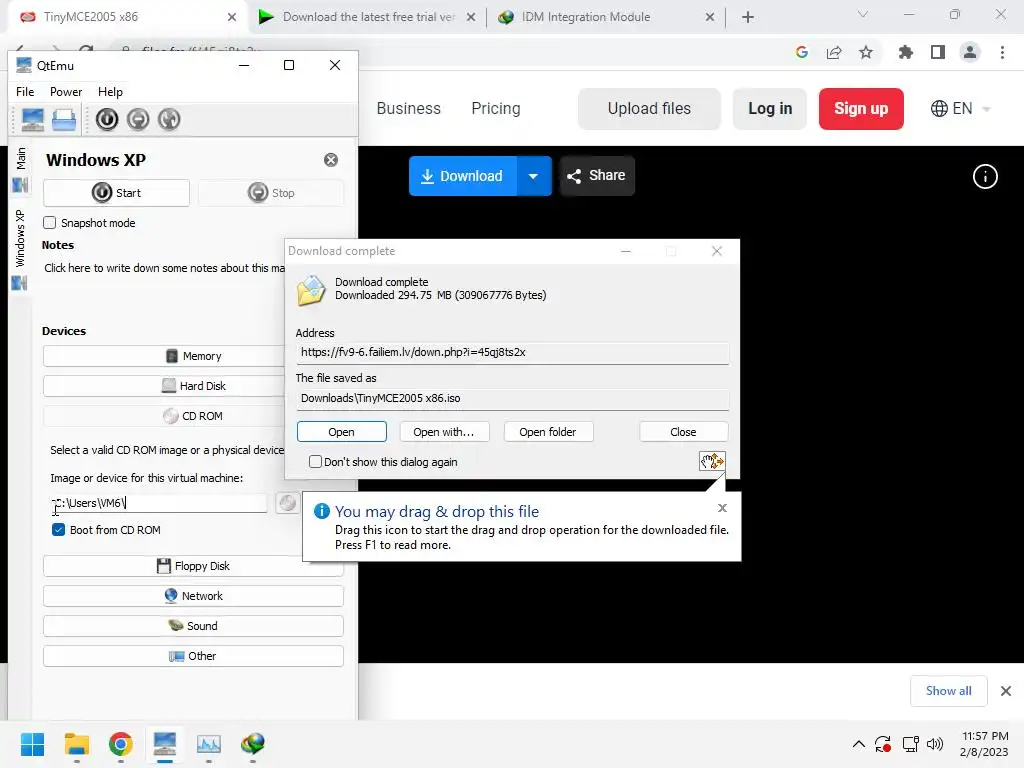
Task: Click Upload files button
Action: [x=649, y=108]
